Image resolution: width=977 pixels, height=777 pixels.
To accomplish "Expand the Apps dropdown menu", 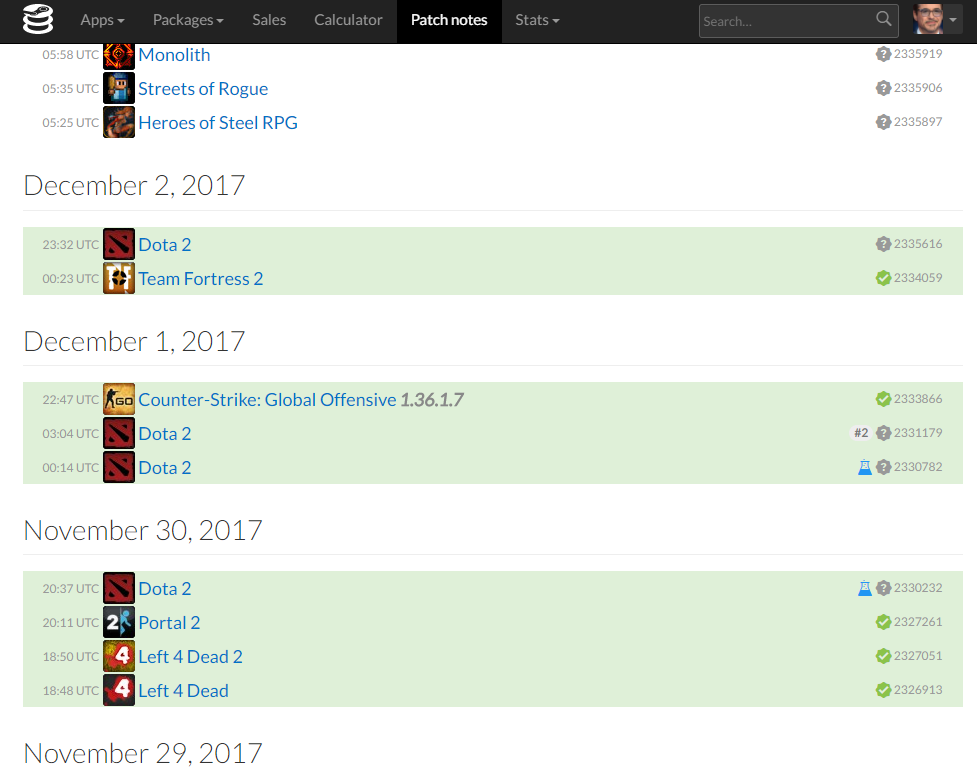I will point(102,20).
